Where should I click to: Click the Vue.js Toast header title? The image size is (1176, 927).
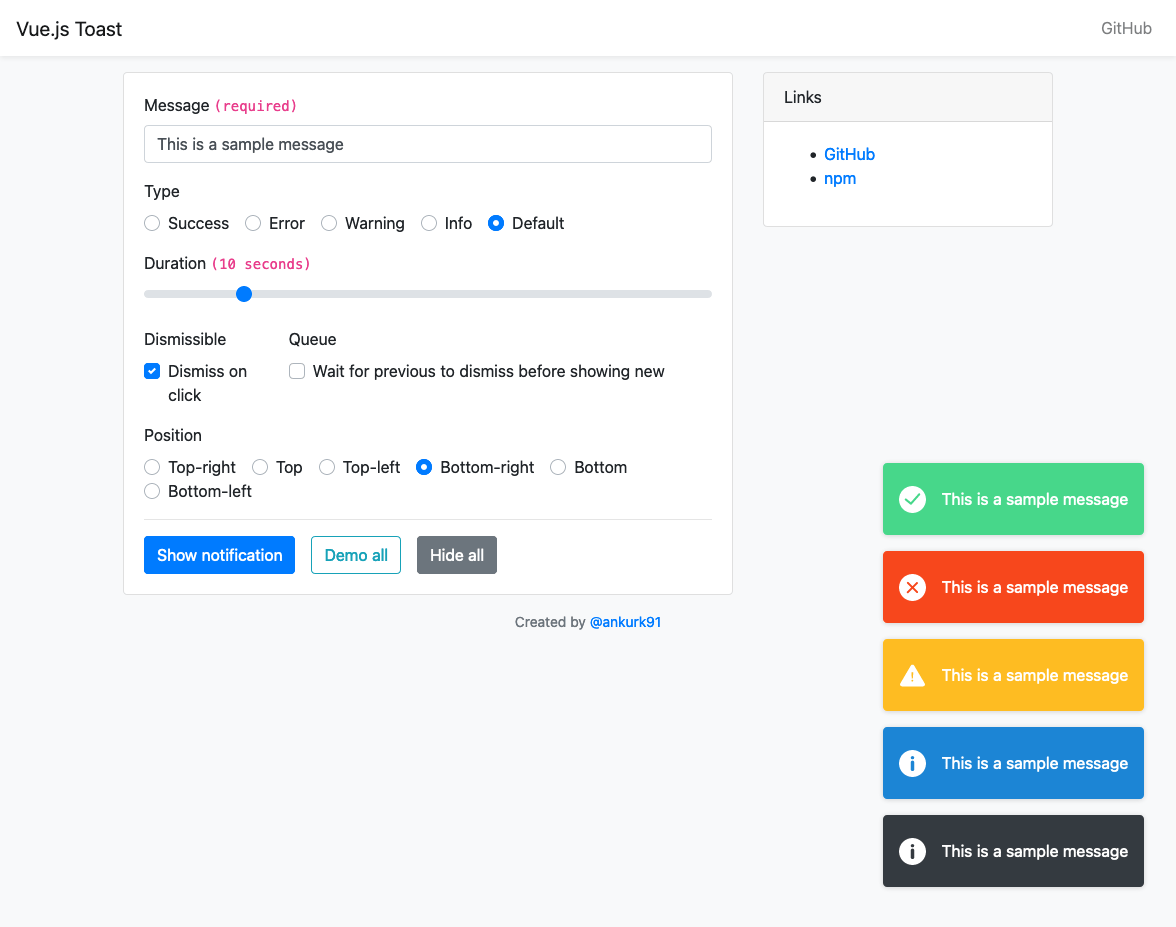pyautogui.click(x=70, y=28)
